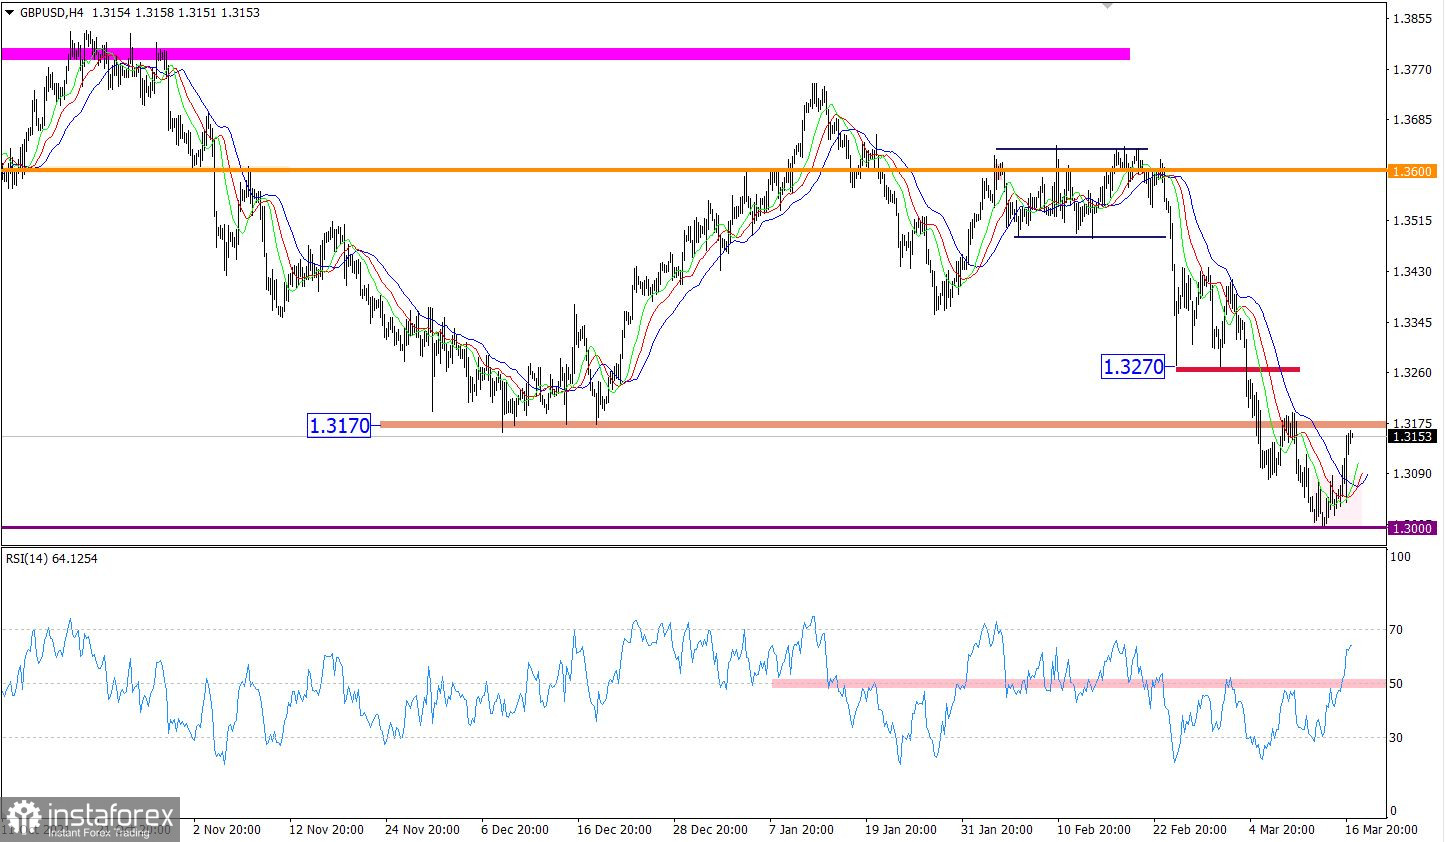Click the 10 Feb 20:00 time label

click(x=1094, y=830)
